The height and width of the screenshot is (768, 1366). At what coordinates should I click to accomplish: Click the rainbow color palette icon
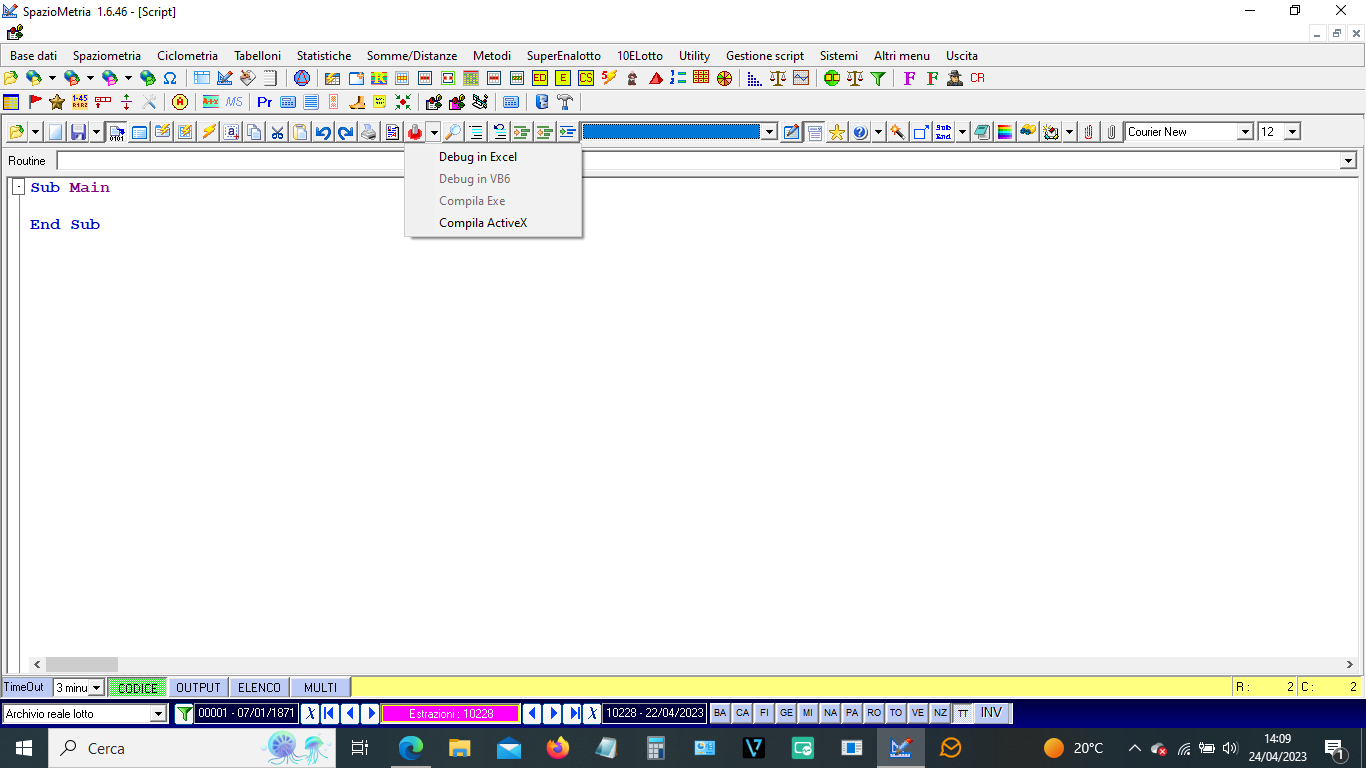(x=1005, y=132)
